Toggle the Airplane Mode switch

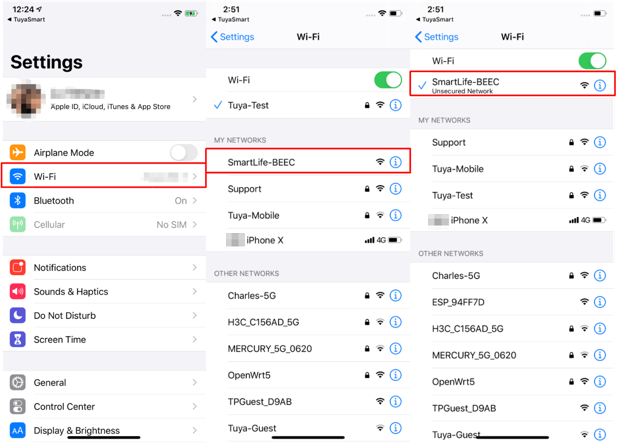pyautogui.click(x=183, y=152)
